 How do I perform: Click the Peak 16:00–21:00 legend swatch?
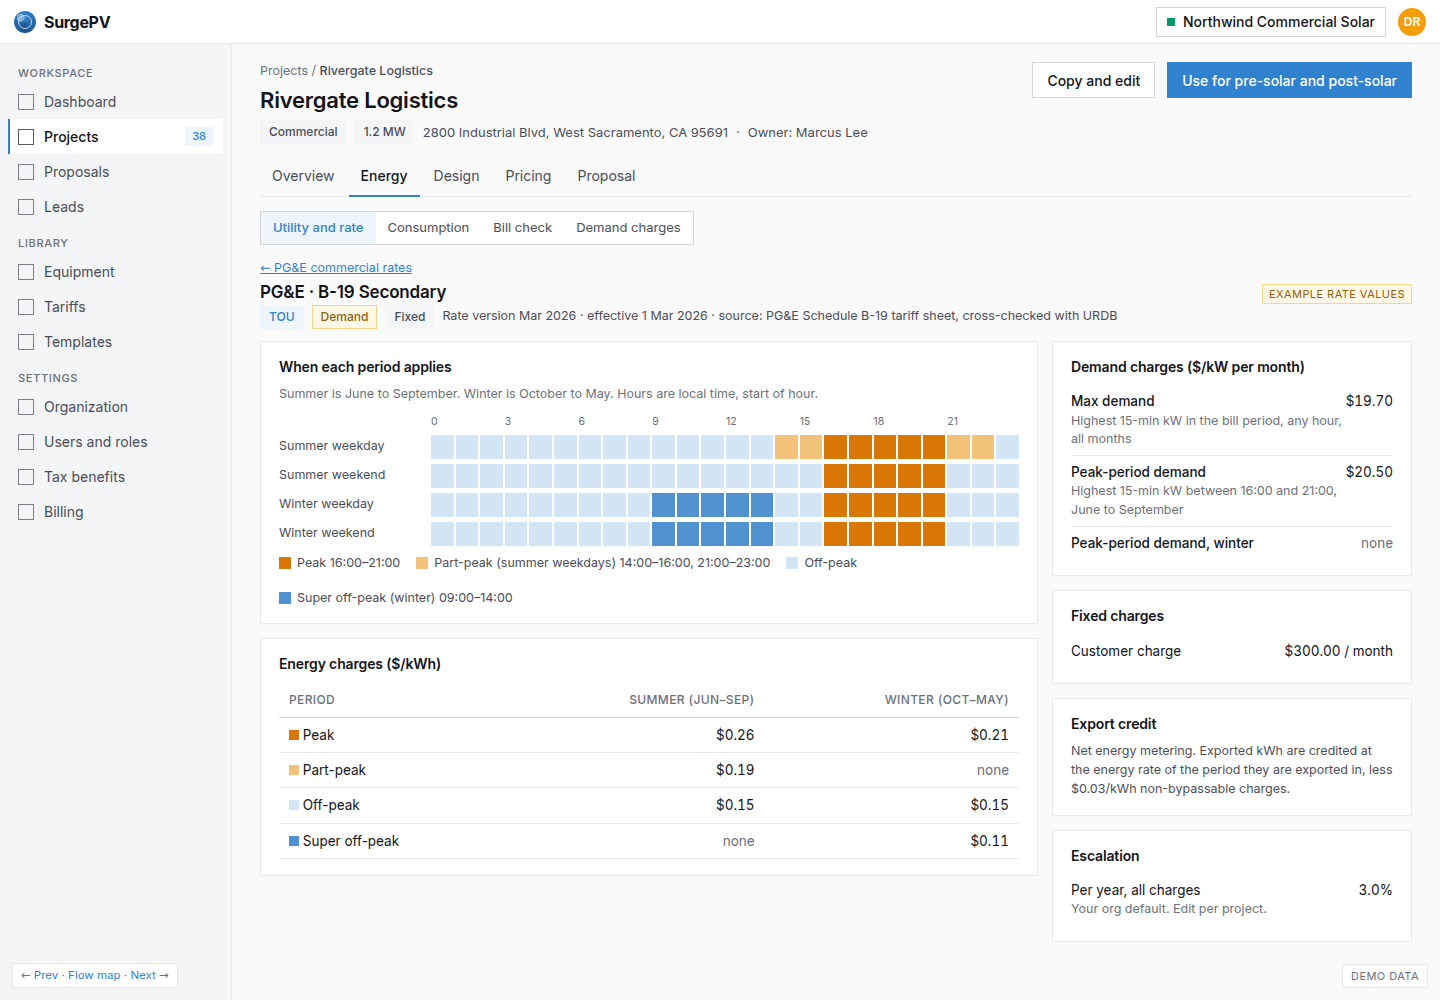285,563
